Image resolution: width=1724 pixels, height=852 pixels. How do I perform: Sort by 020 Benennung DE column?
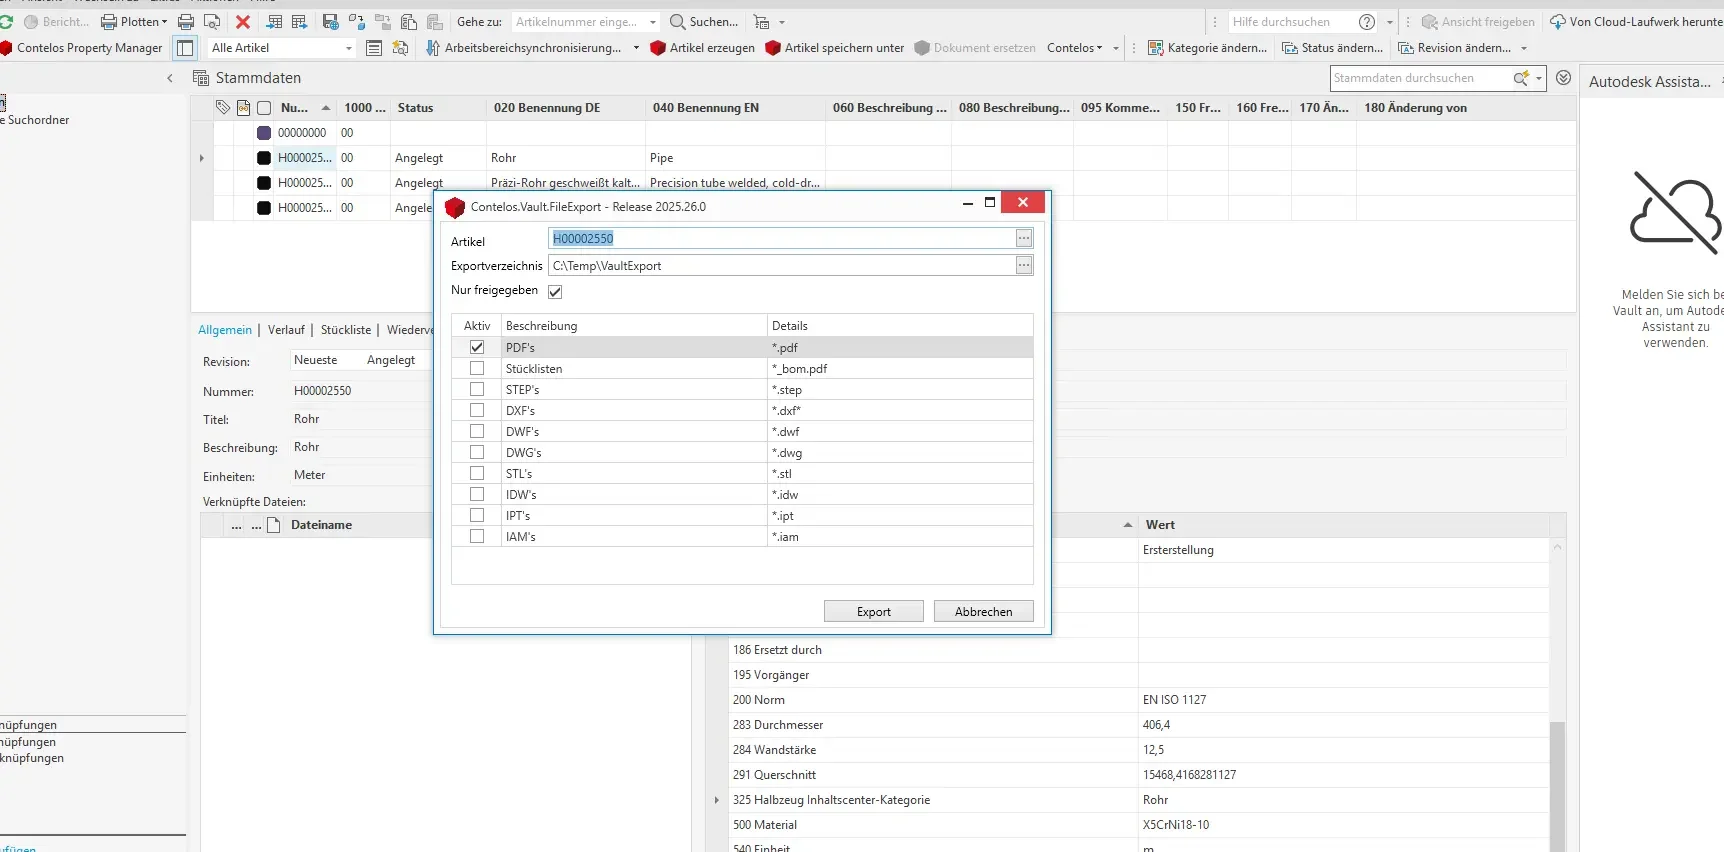(x=565, y=107)
